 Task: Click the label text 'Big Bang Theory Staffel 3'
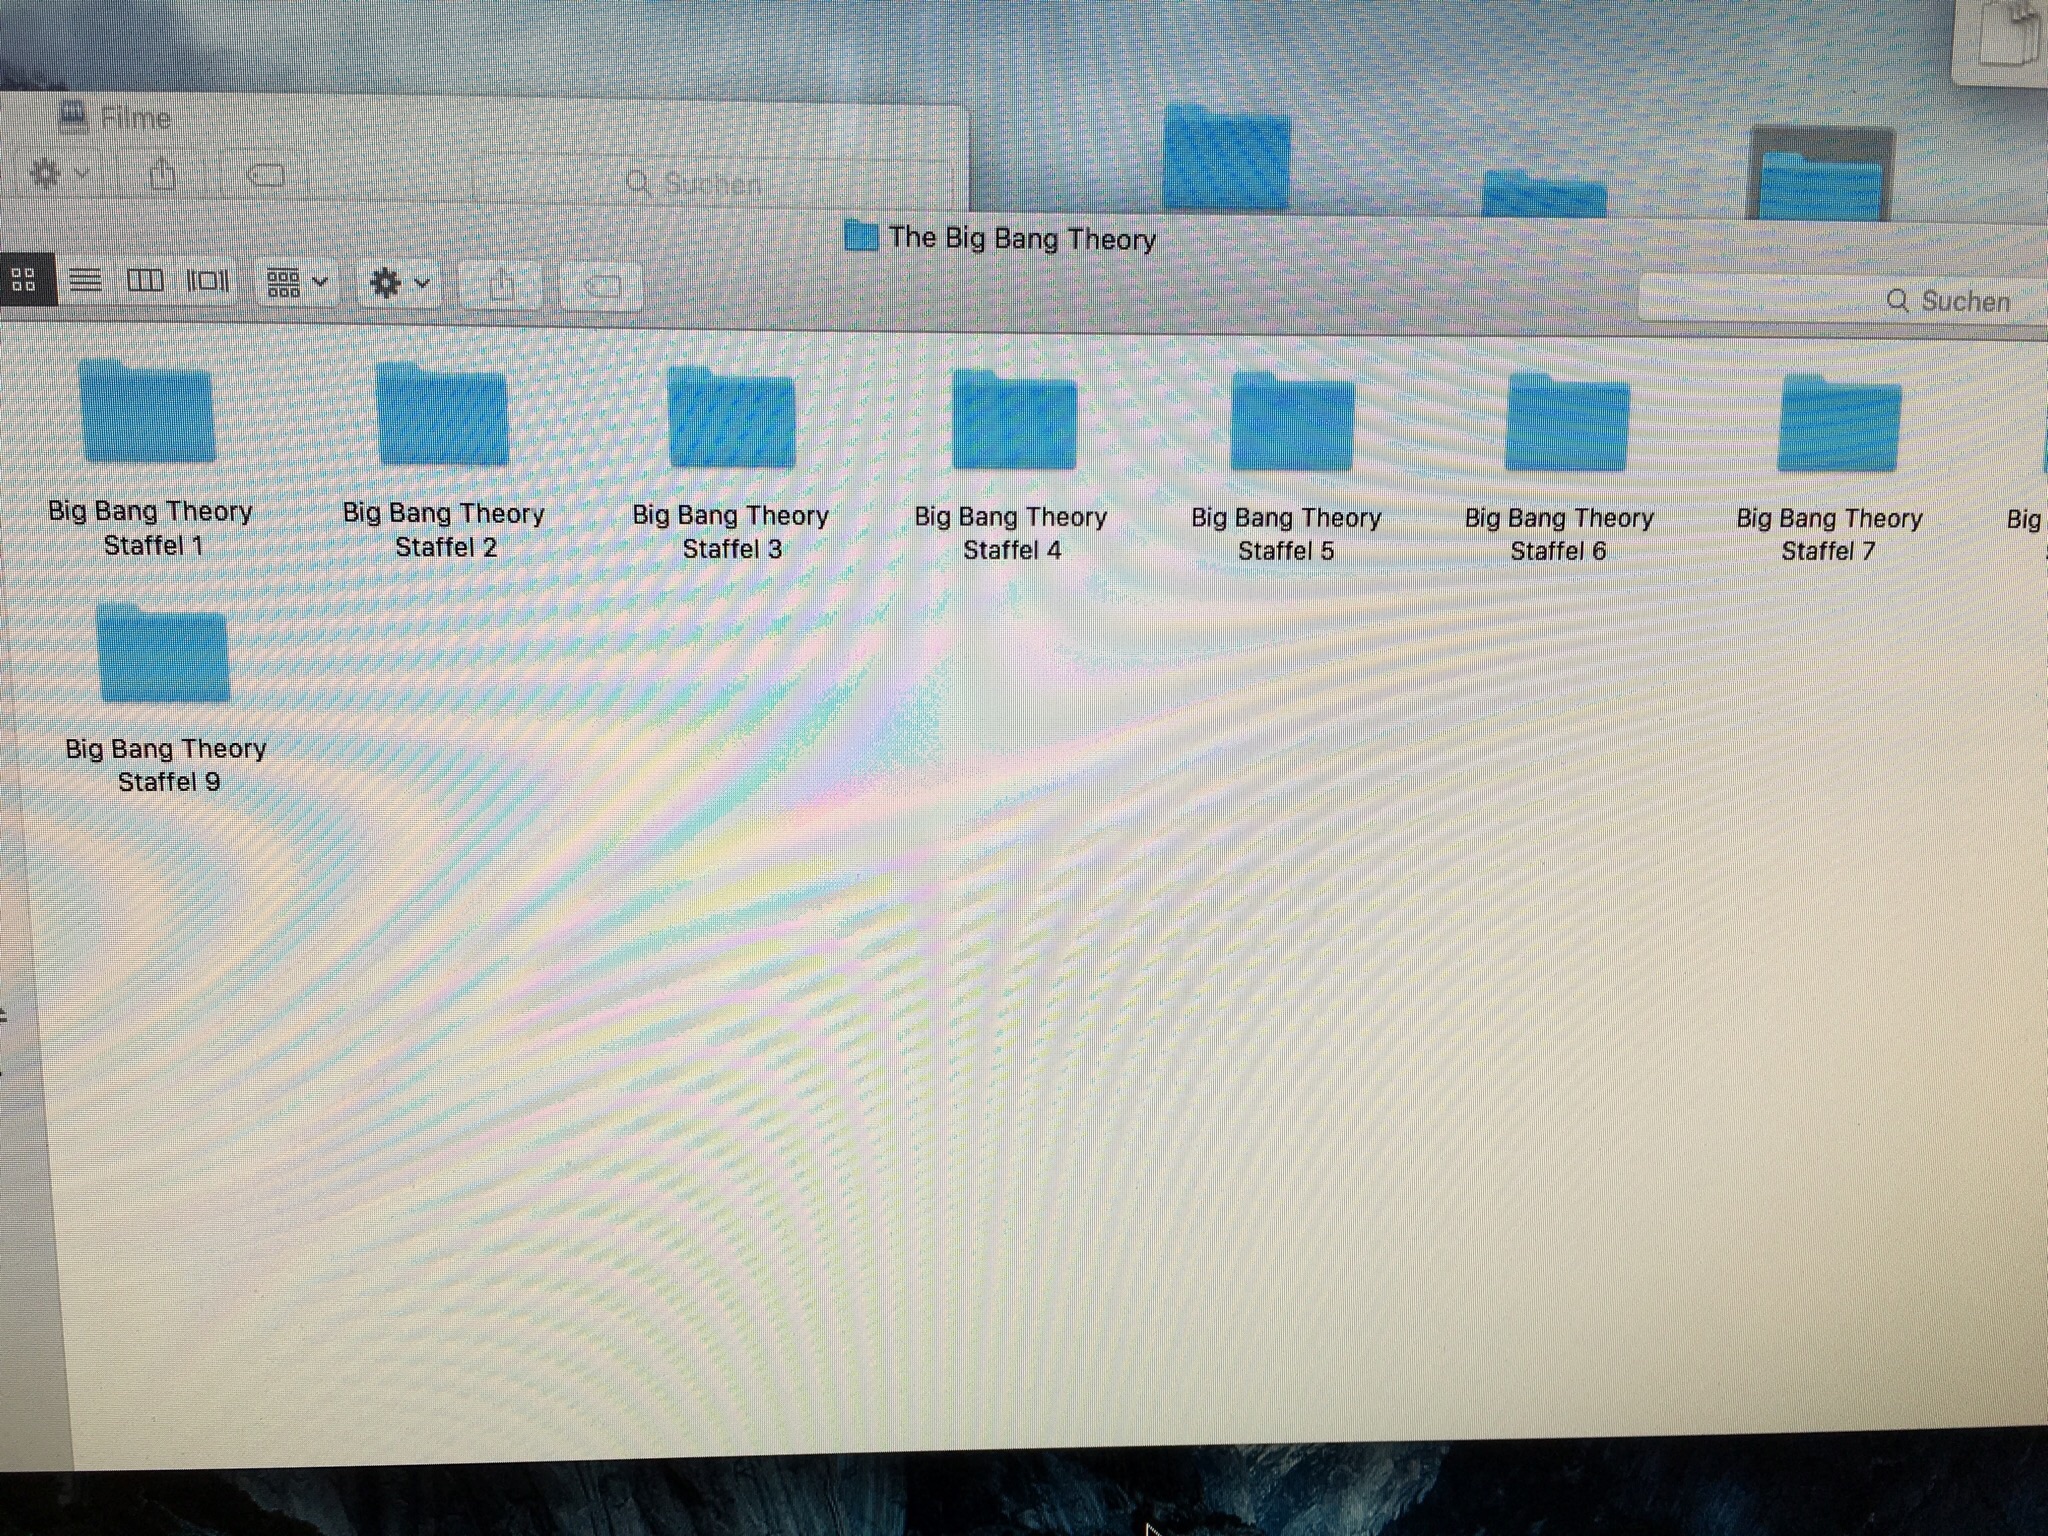click(731, 532)
